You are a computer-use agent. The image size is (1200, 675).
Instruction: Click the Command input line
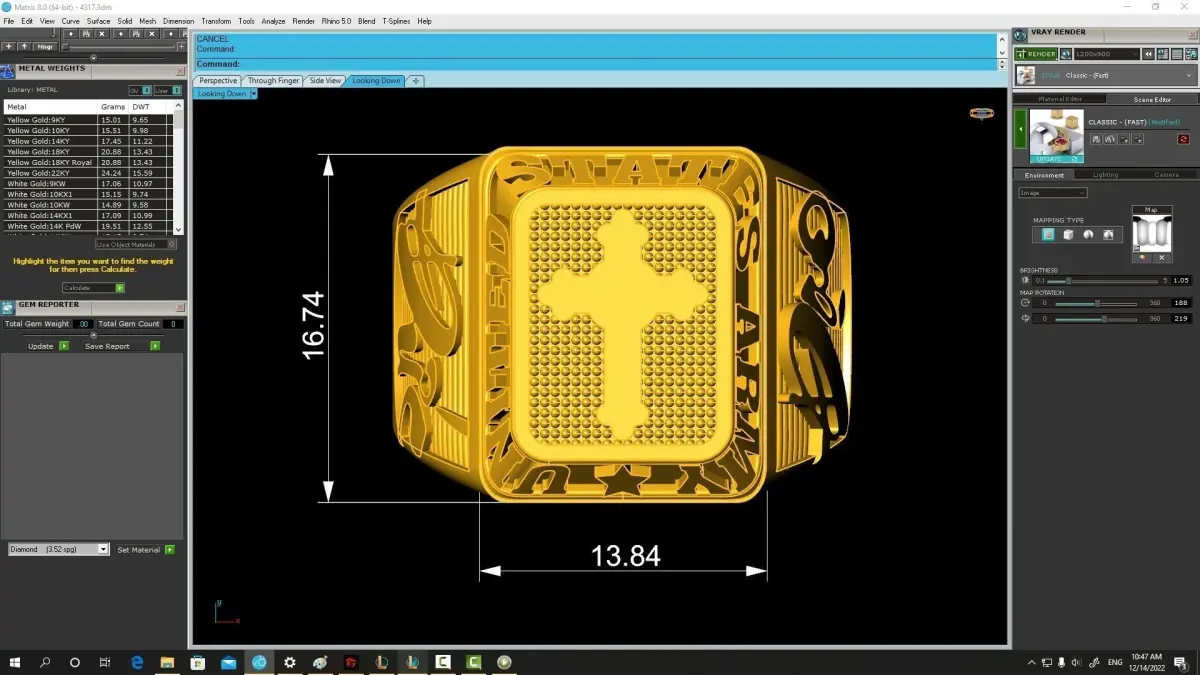point(597,64)
